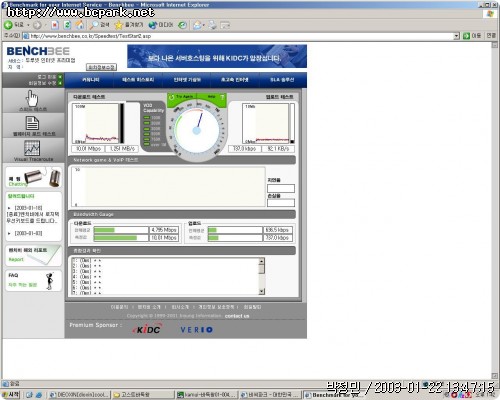
Task: Click the Internet Explorer quick launch icon
Action: pos(39,395)
